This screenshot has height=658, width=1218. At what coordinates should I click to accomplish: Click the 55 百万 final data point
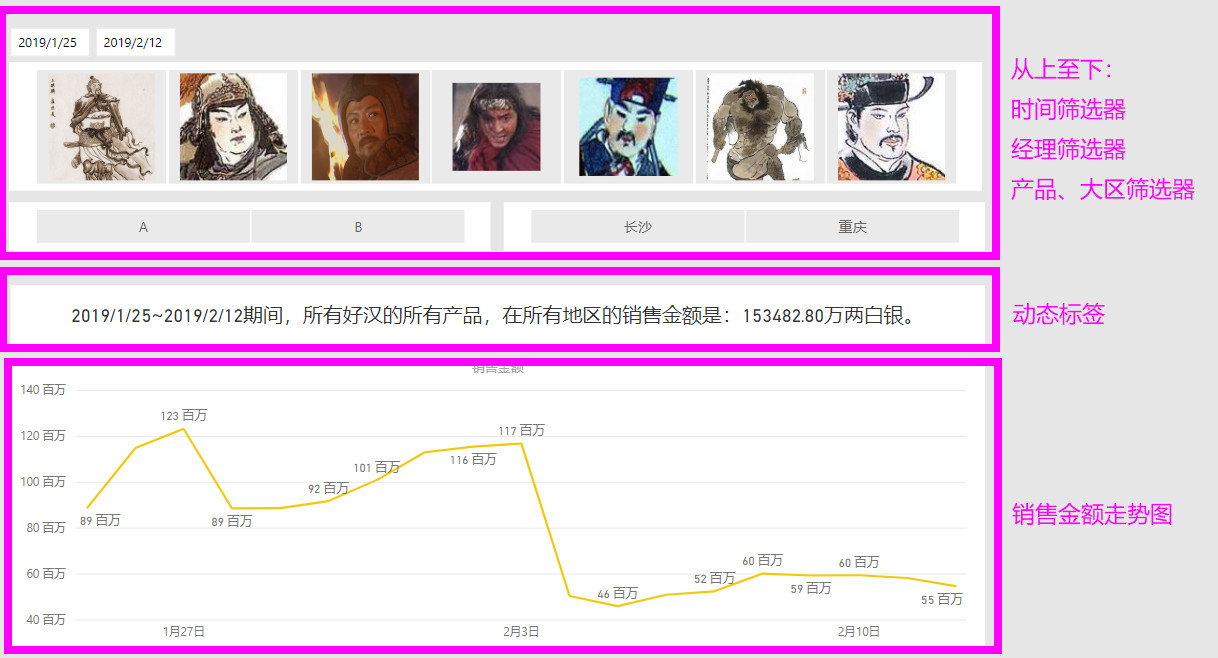[955, 586]
